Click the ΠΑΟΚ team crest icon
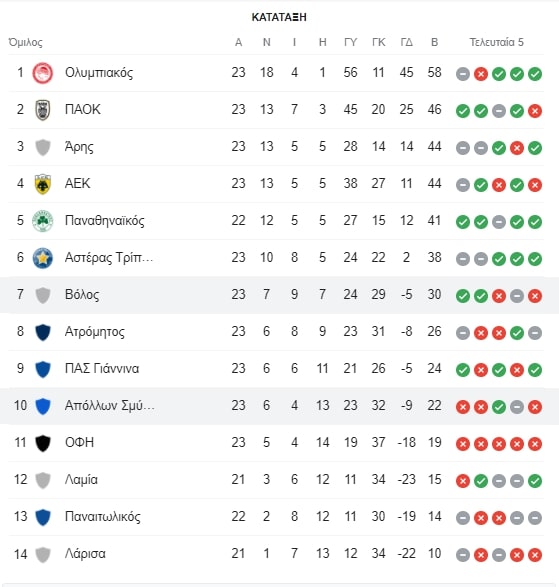559x587 pixels. (x=43, y=110)
